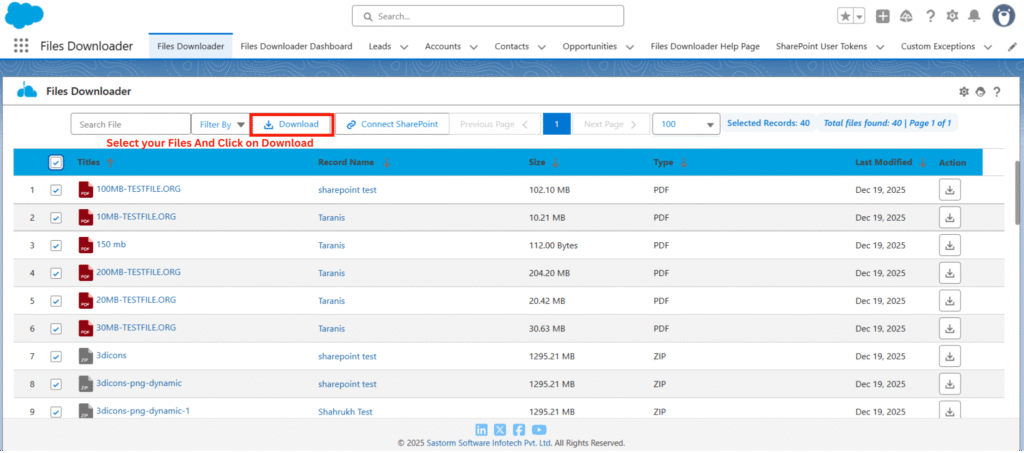This screenshot has height=453, width=1024.
Task: Uncheck the 3dicons-png-dynamic row checkbox
Action: pos(56,384)
